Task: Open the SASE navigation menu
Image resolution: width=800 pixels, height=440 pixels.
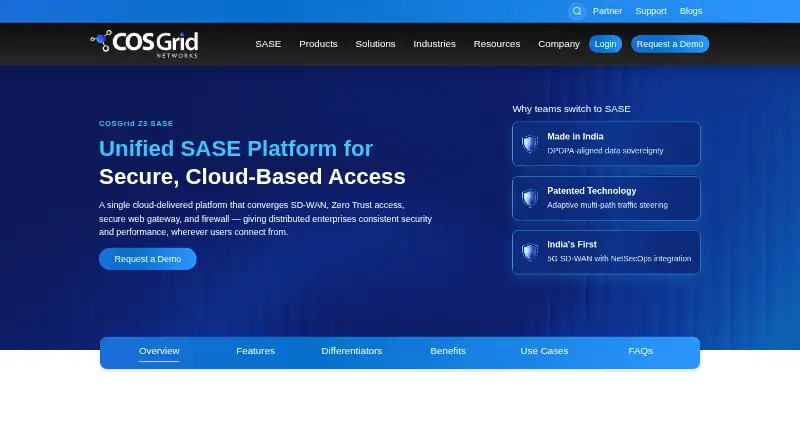Action: (268, 44)
